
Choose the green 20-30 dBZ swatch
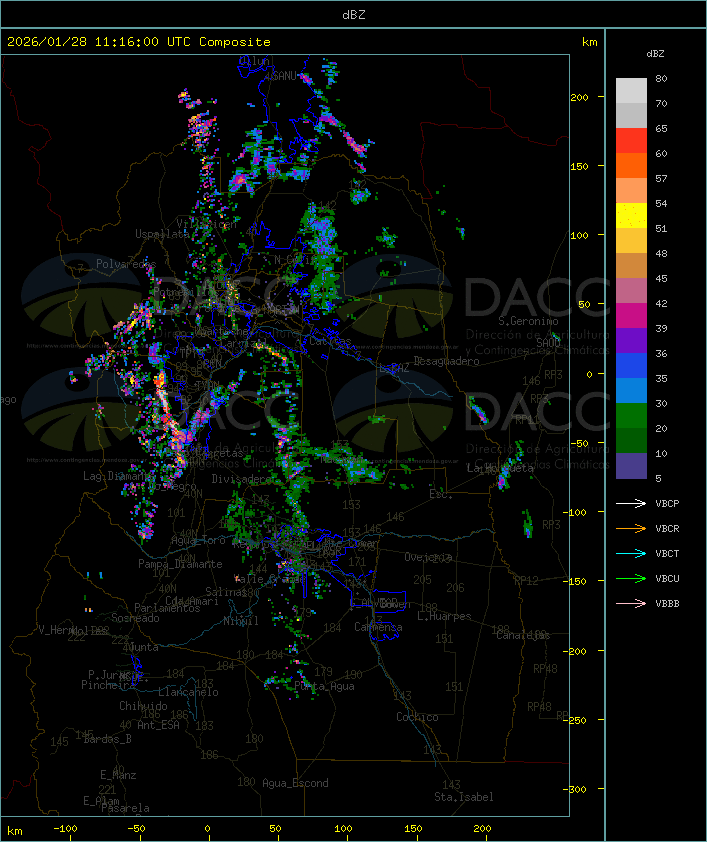(631, 416)
